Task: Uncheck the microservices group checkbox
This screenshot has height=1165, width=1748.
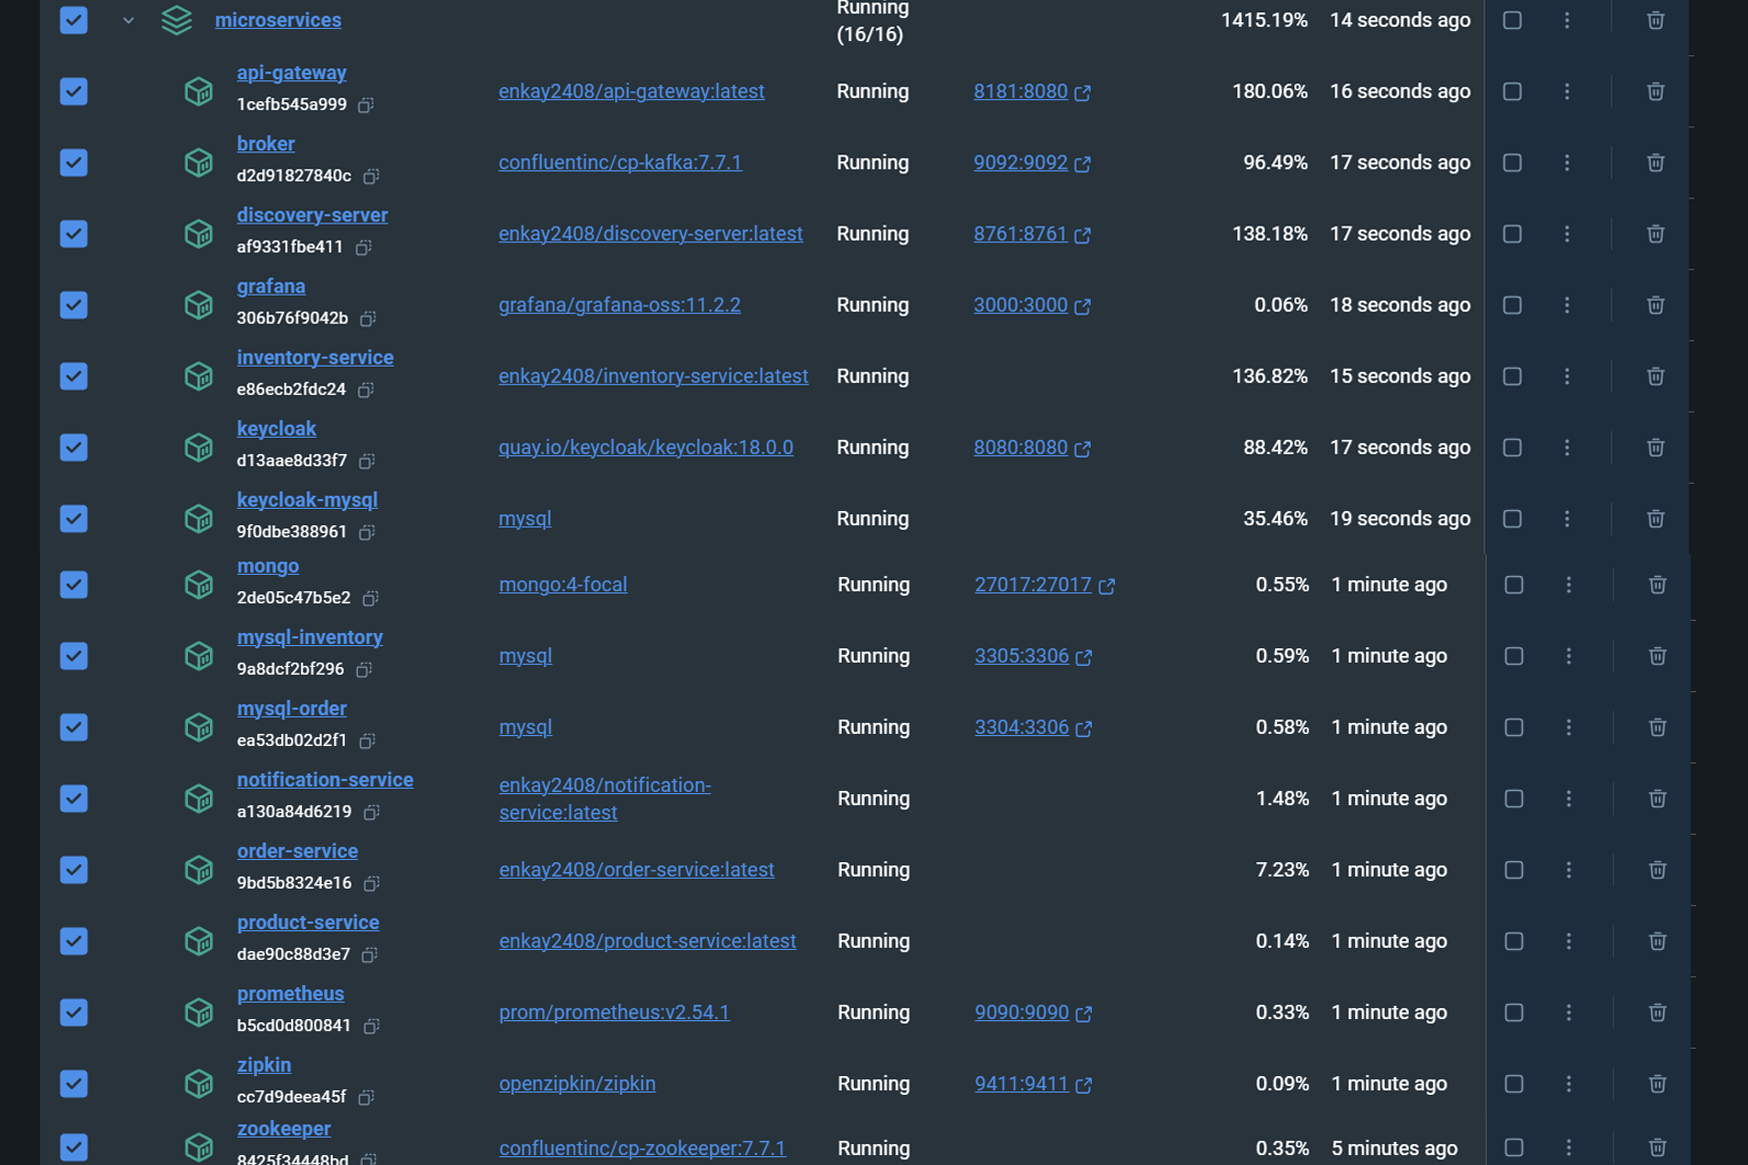Action: [74, 19]
